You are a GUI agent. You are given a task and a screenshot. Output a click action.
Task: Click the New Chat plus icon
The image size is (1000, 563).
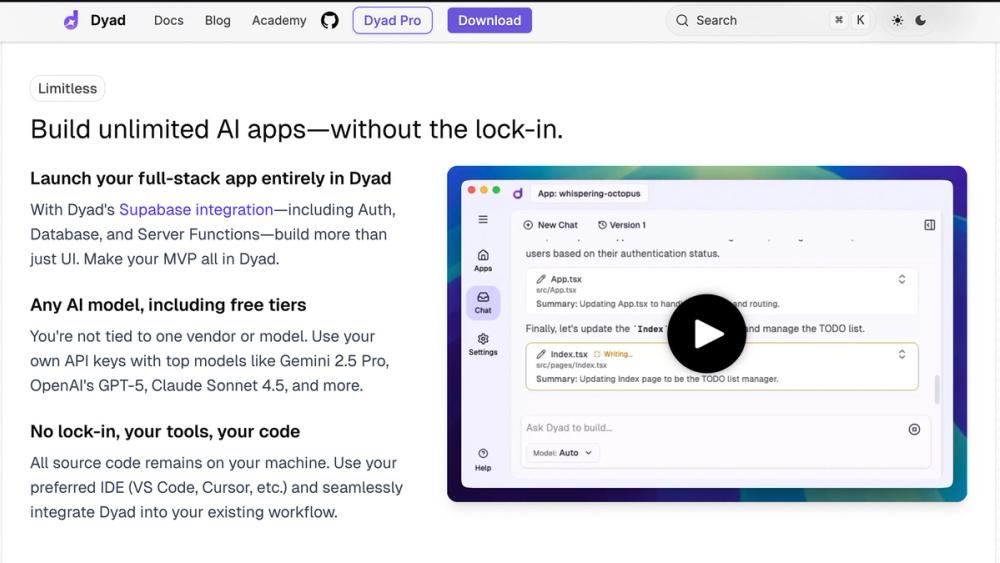point(528,225)
